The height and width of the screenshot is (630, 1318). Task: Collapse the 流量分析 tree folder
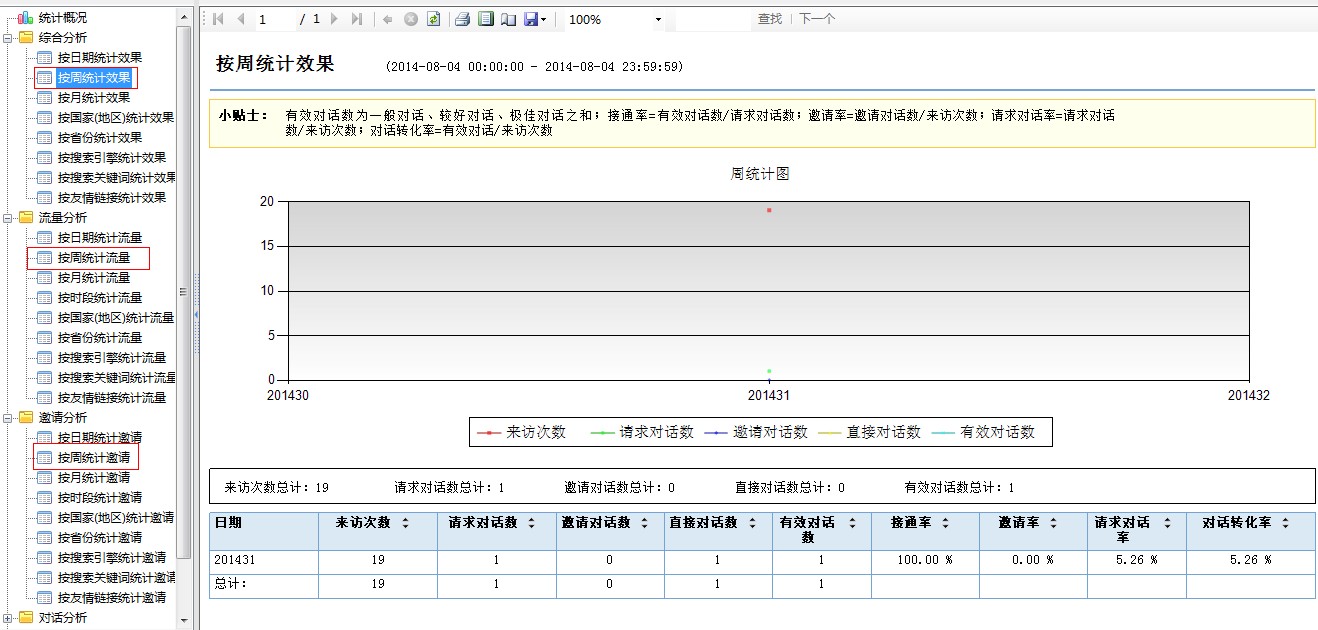coord(8,218)
